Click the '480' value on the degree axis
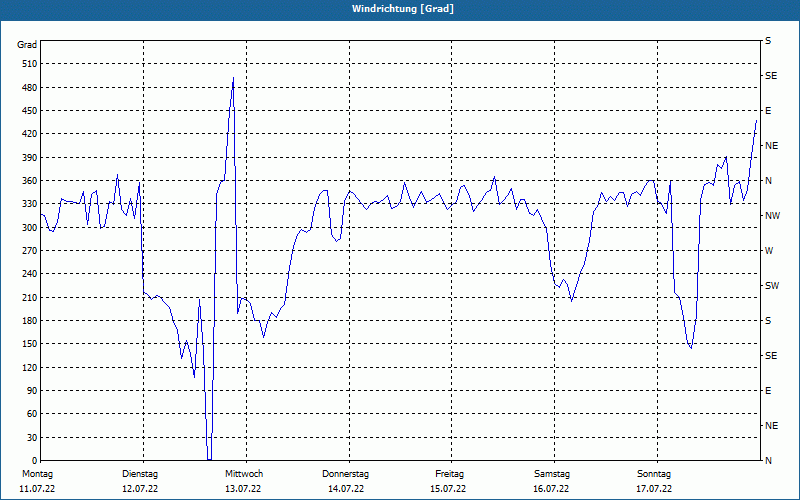 click(x=30, y=88)
